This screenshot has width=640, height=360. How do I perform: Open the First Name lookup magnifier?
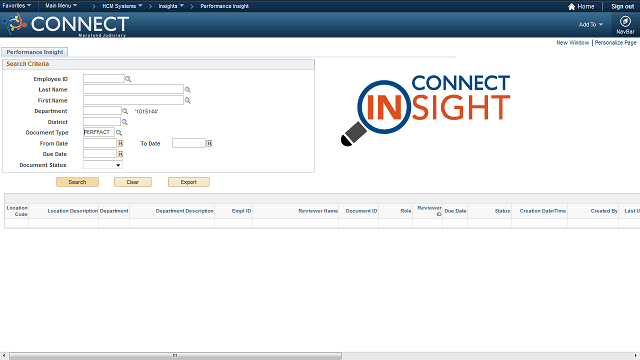188,100
